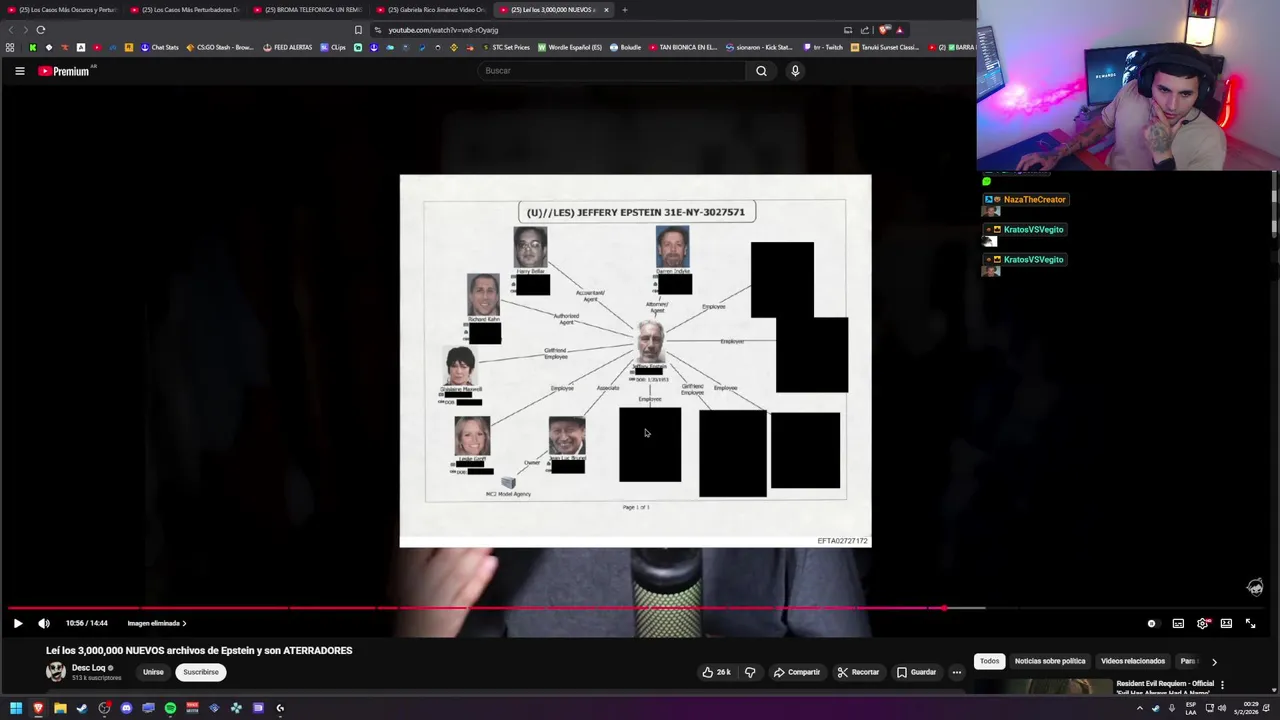This screenshot has width=1280, height=720.
Task: Open more actions three-dot menu
Action: pyautogui.click(x=956, y=672)
